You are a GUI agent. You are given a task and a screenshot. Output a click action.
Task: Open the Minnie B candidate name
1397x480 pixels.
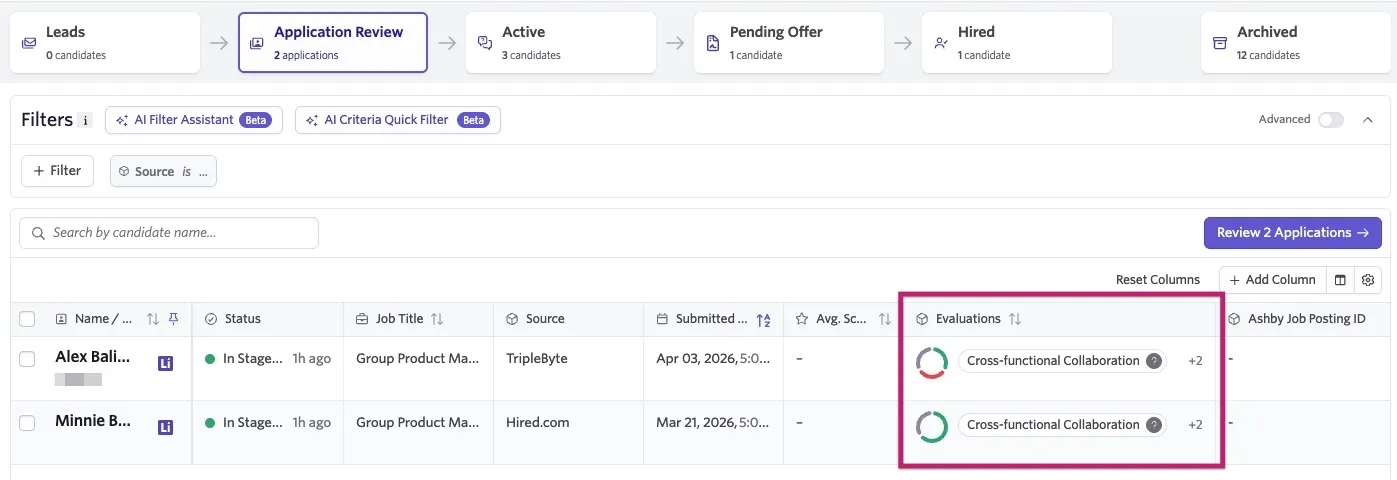coord(93,421)
